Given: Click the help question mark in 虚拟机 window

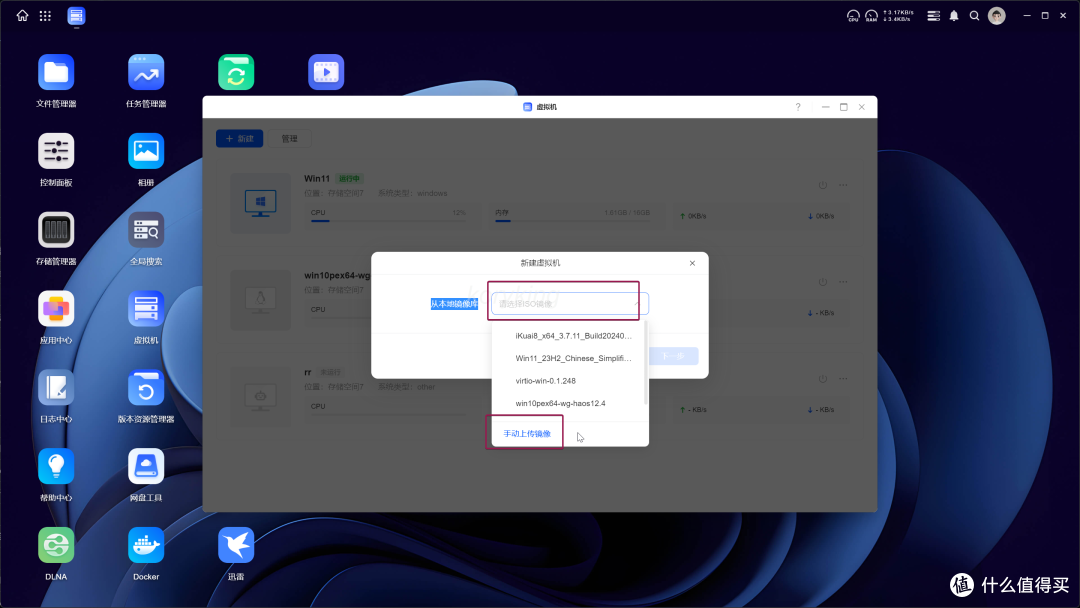Looking at the screenshot, I should 798,107.
